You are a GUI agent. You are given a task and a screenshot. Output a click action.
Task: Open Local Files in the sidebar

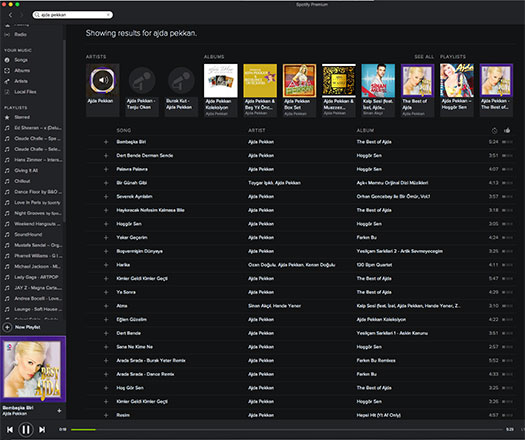[25, 92]
